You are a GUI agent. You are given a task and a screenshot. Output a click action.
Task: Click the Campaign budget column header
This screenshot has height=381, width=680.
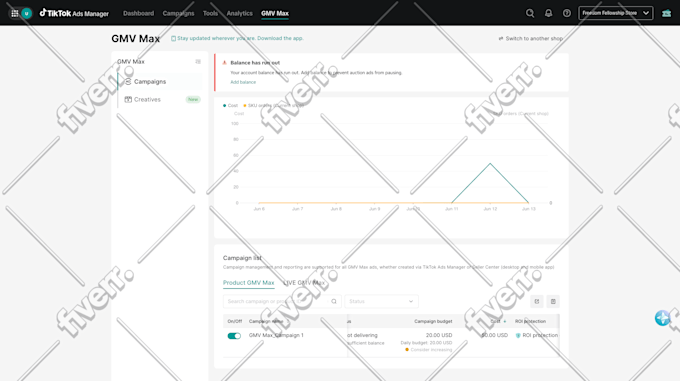coord(433,321)
